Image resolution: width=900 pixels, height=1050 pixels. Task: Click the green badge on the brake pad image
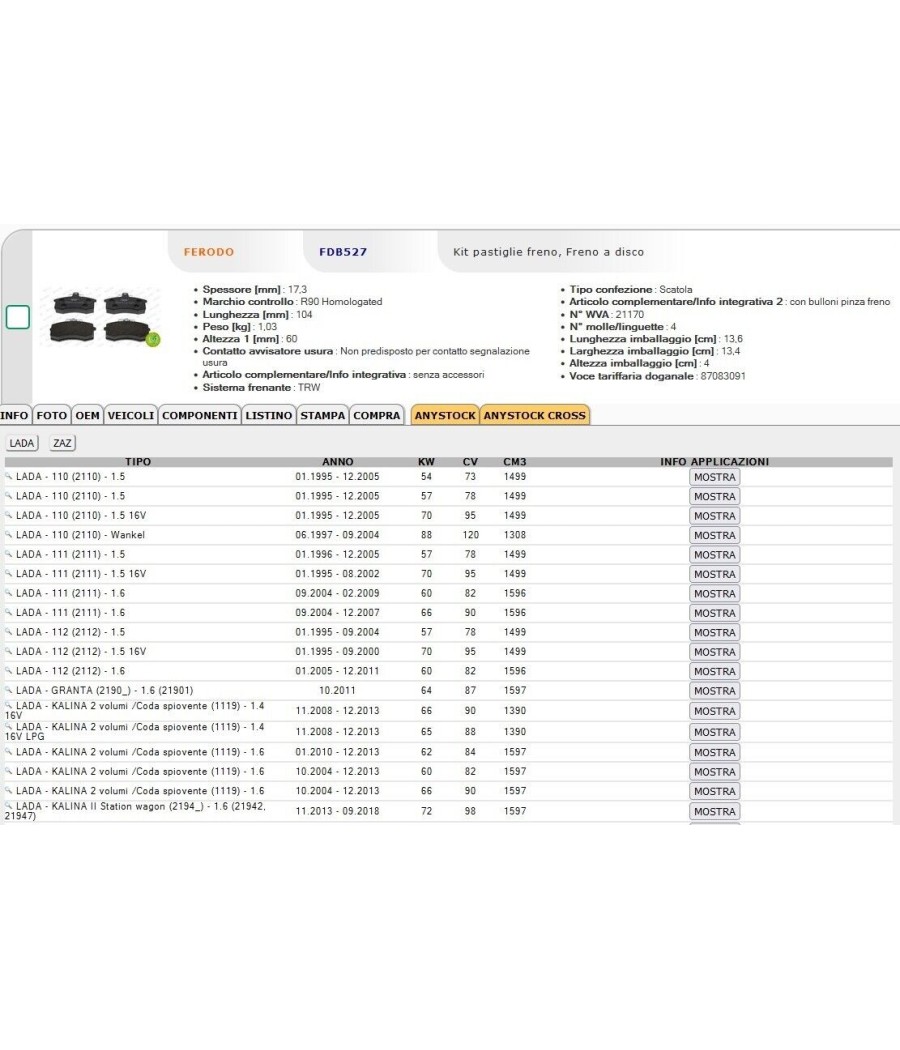pos(153,340)
